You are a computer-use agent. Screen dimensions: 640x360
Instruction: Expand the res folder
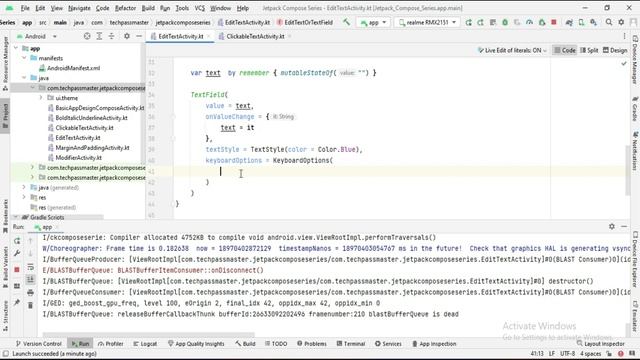click(24, 197)
